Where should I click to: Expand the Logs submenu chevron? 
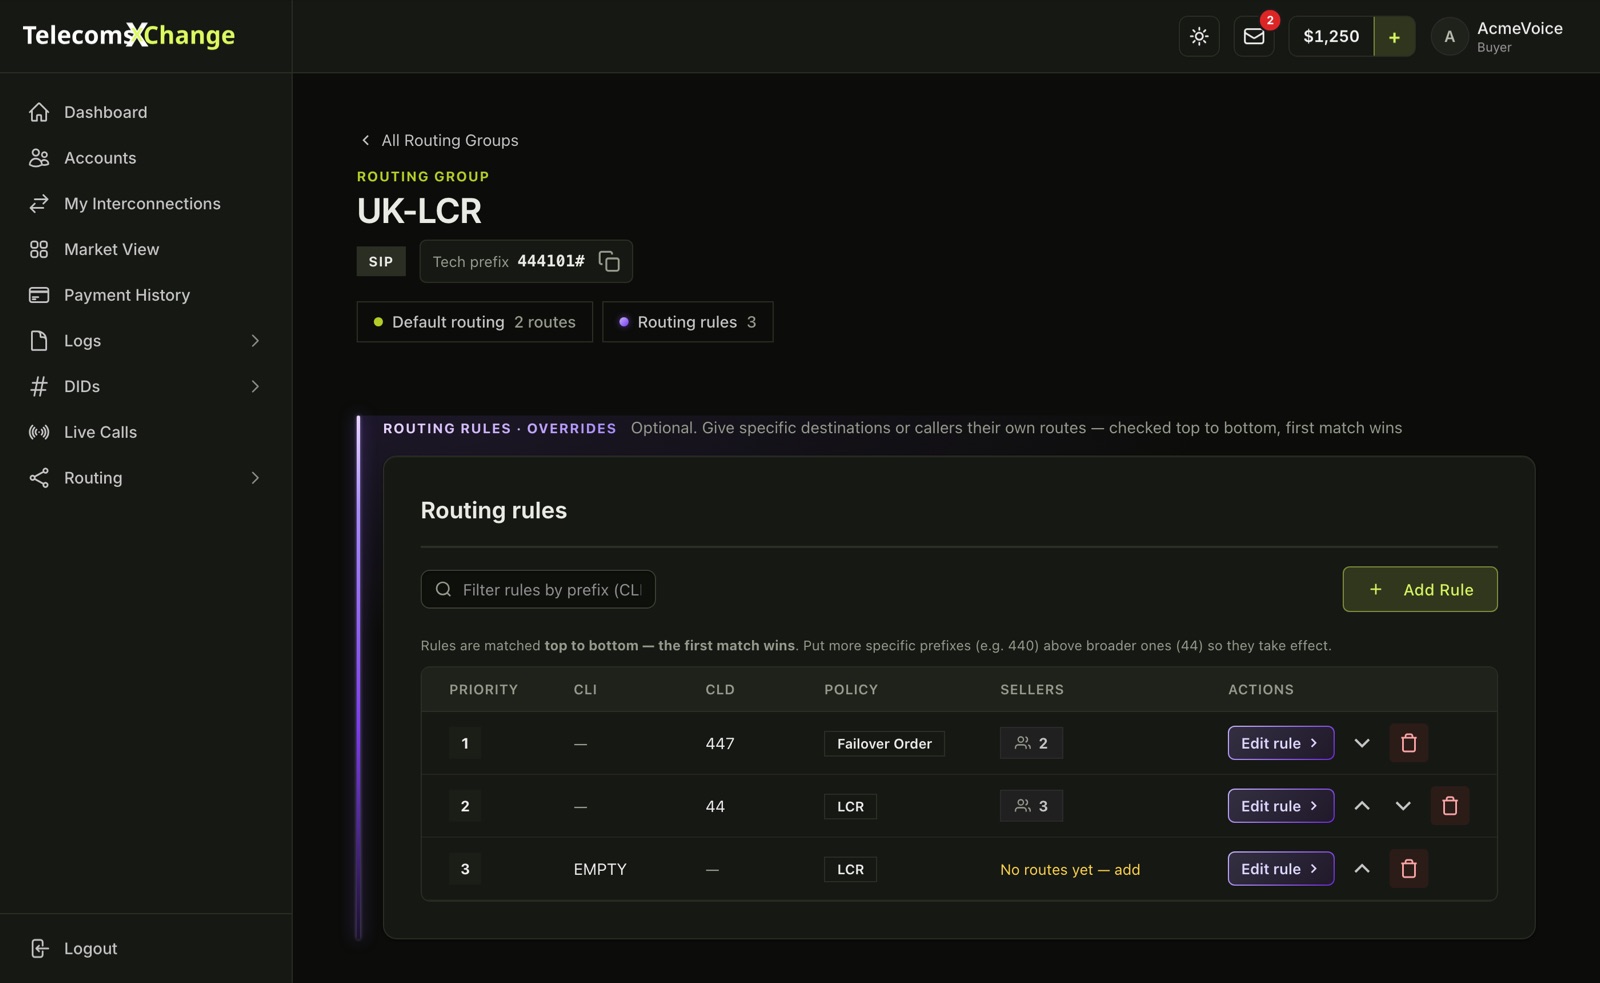pyautogui.click(x=255, y=341)
